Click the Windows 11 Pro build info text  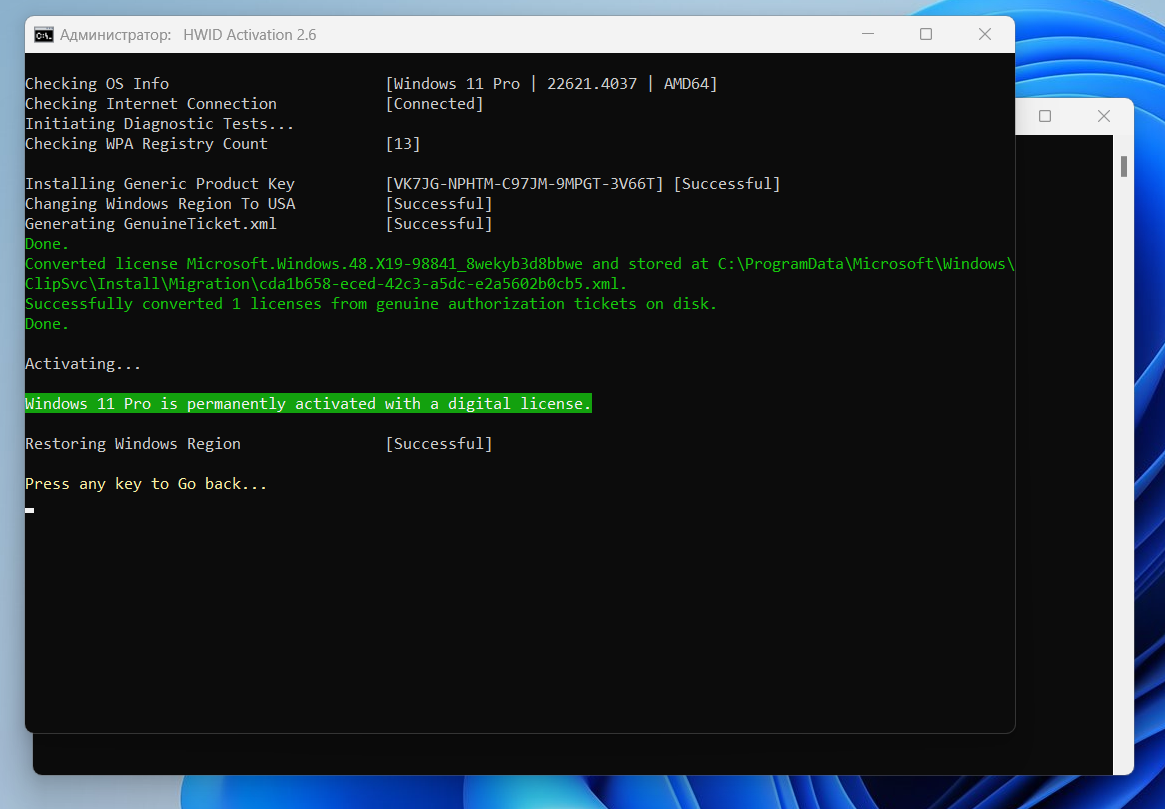click(x=551, y=84)
